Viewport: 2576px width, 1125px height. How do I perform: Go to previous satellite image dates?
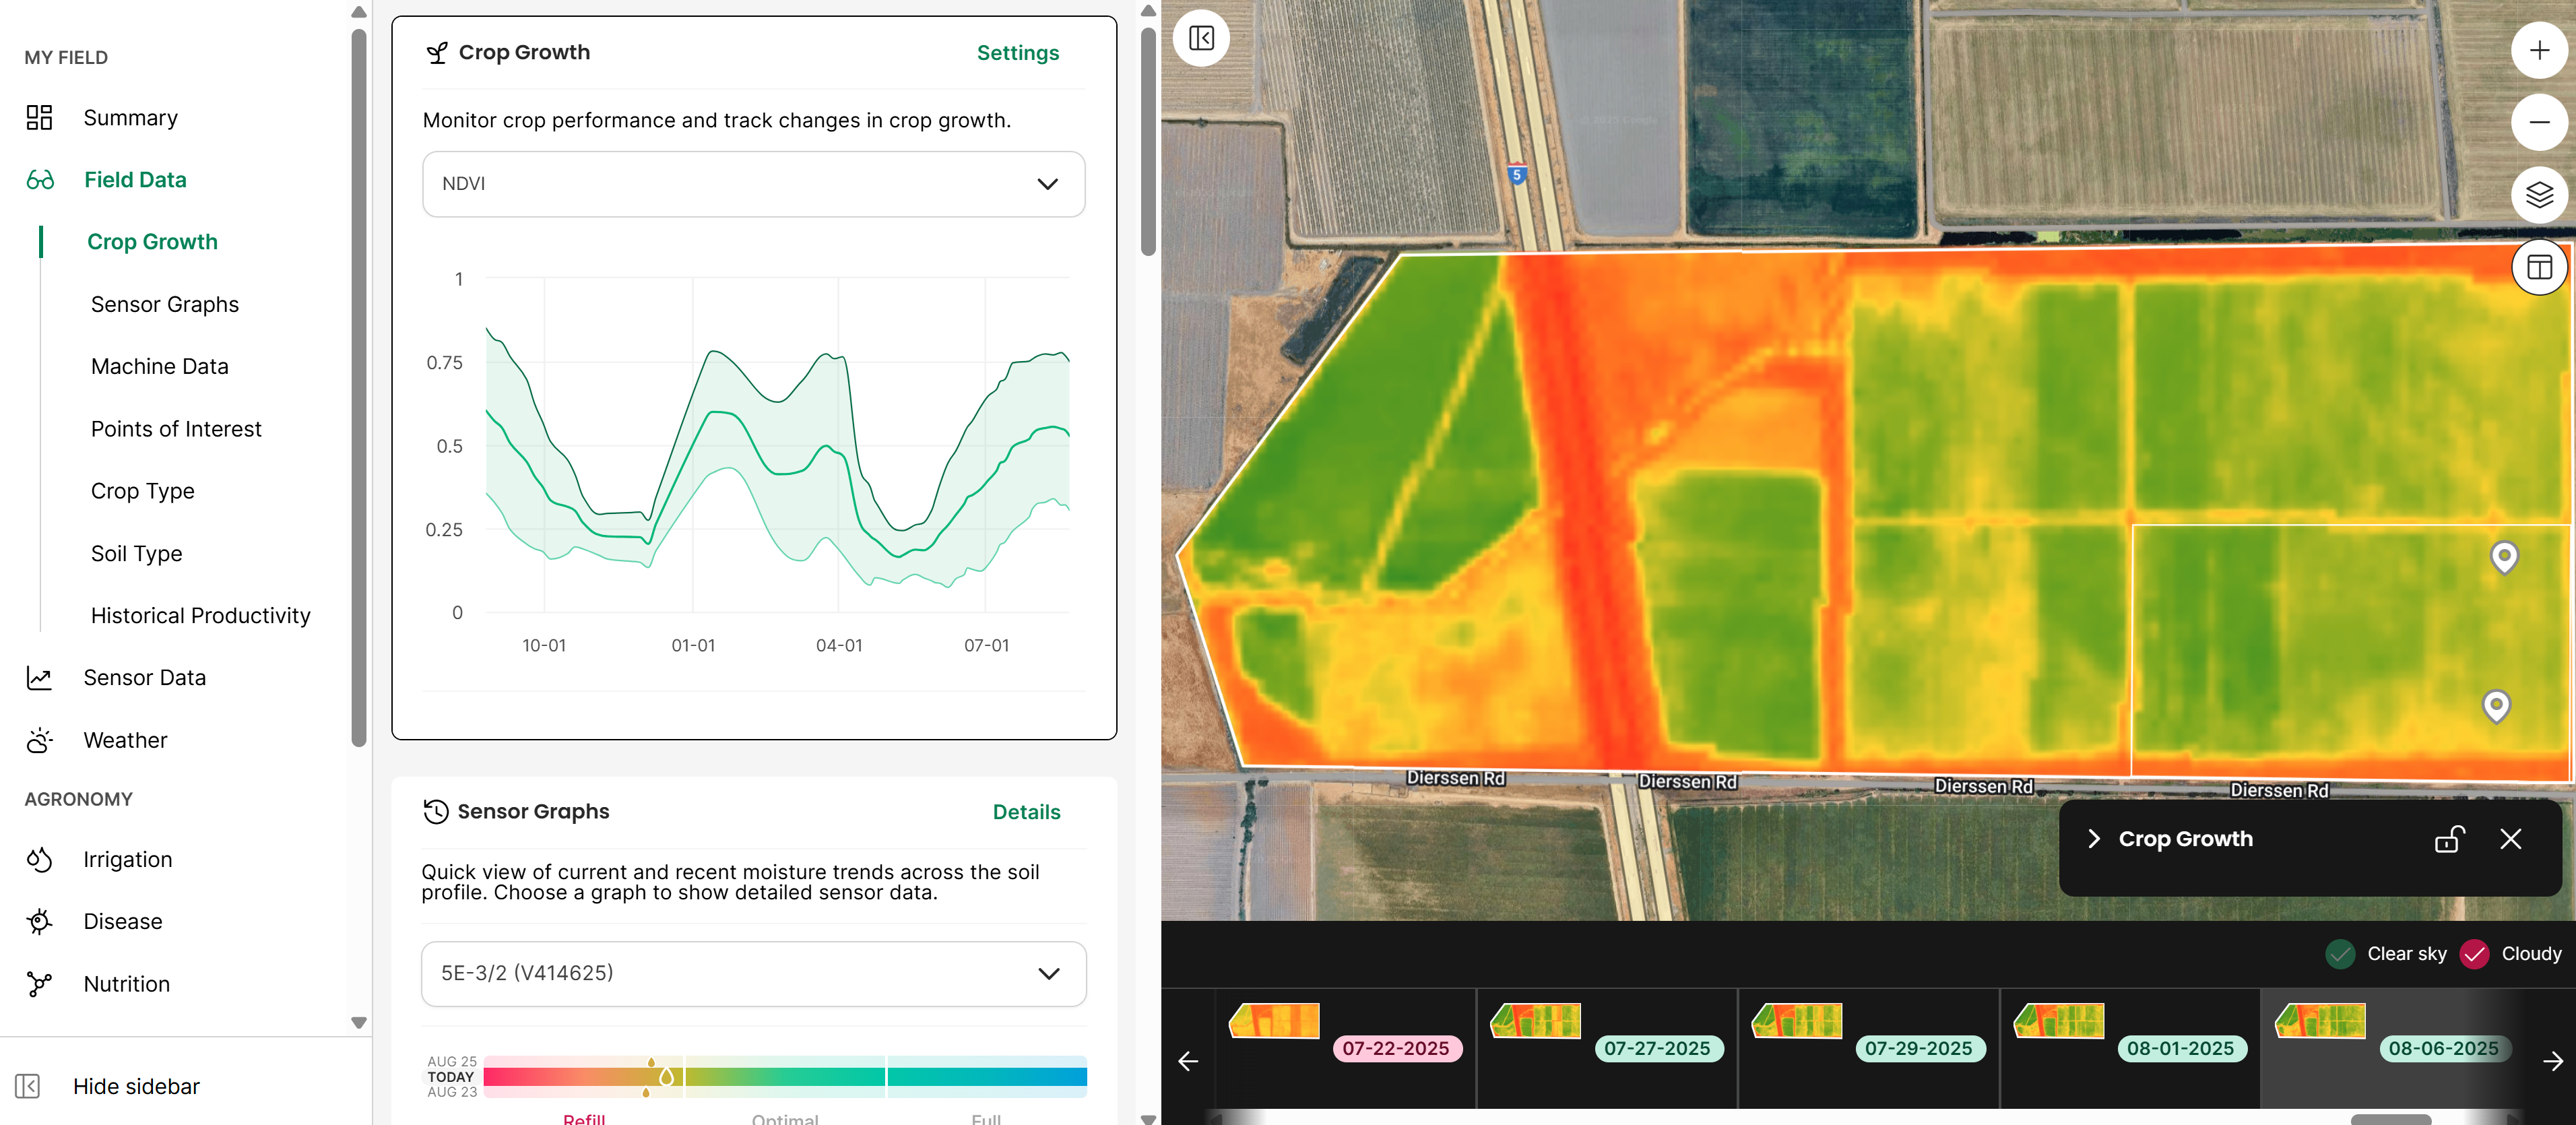1188,1061
